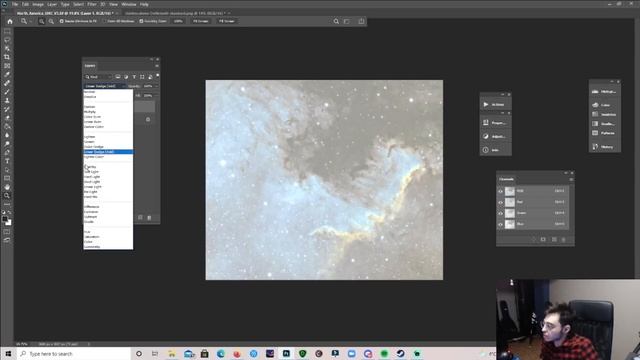Select the Pen tool
The image size is (640, 360).
click(x=7, y=152)
